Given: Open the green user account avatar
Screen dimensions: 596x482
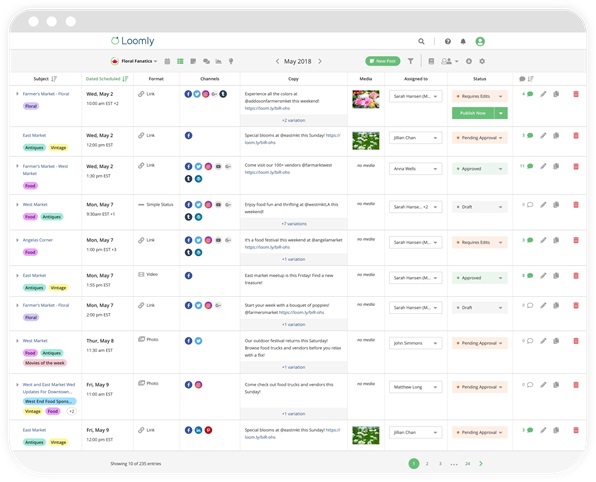Looking at the screenshot, I should 480,41.
